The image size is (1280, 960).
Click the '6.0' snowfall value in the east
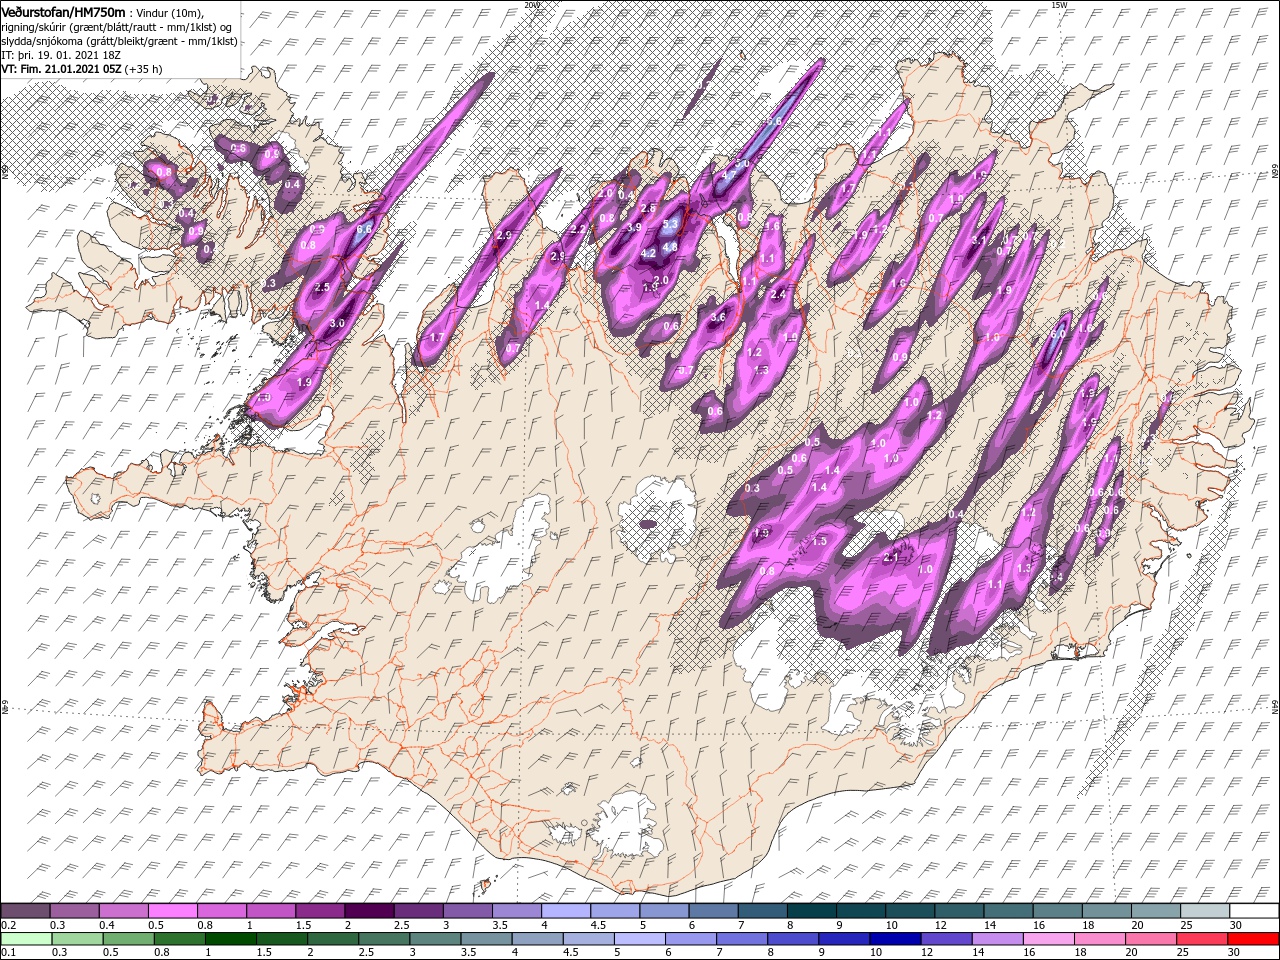click(1057, 335)
